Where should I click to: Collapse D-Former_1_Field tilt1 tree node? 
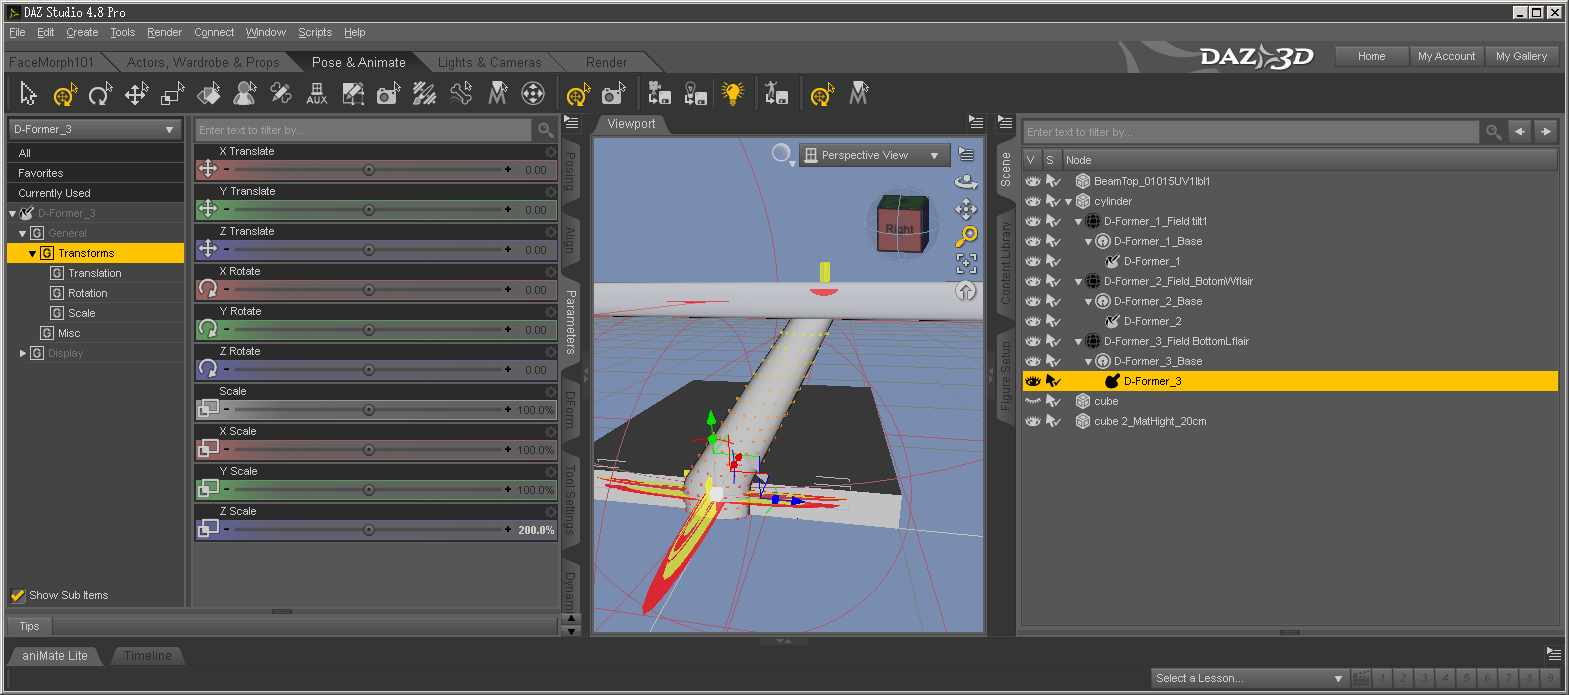[x=1078, y=221]
